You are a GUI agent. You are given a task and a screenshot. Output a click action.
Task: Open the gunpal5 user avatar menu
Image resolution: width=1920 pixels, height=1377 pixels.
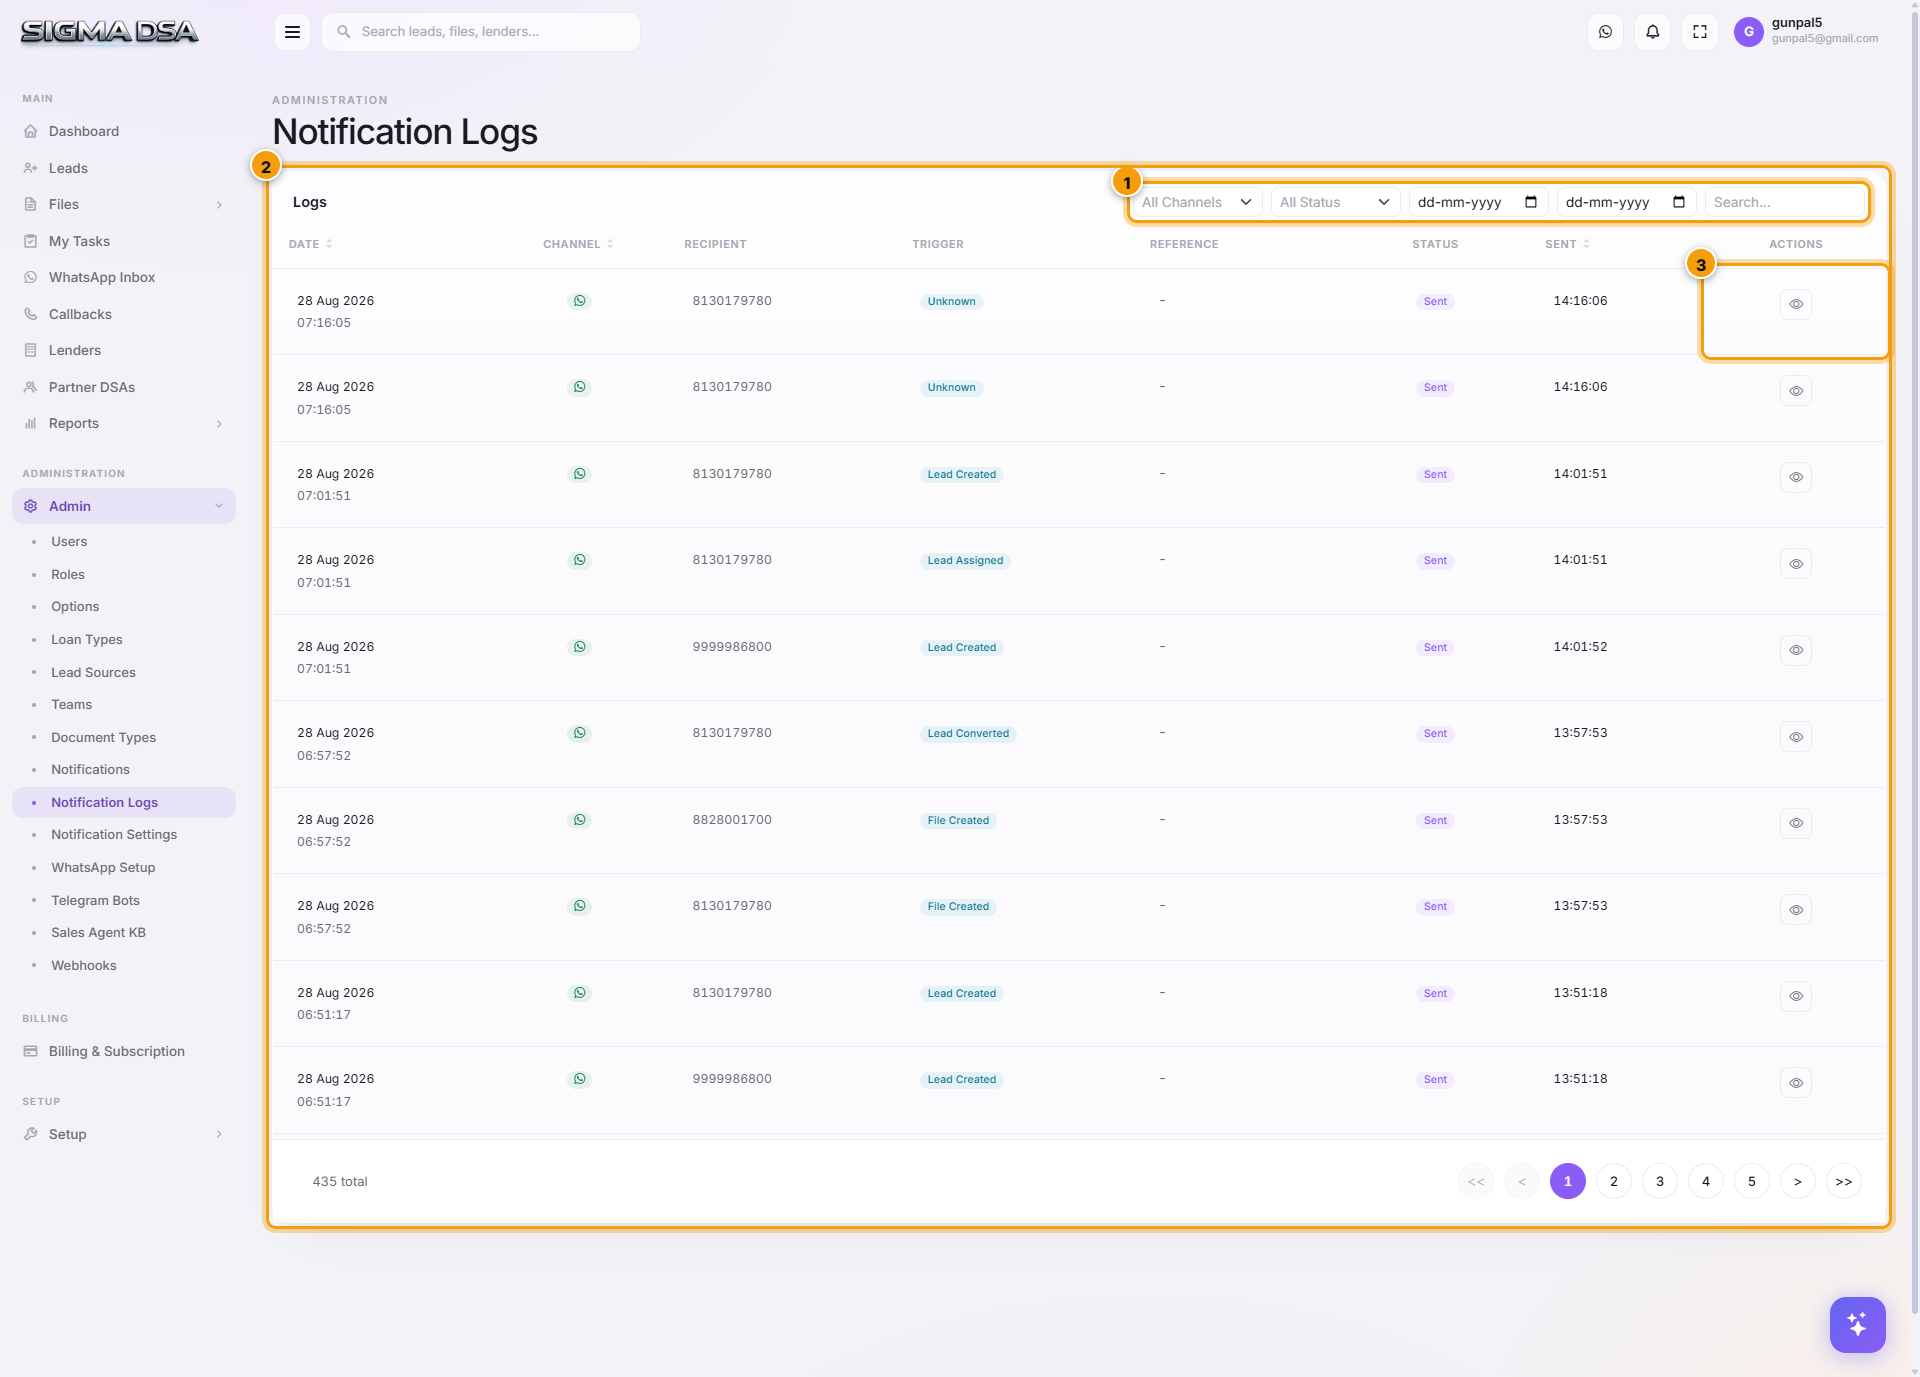pyautogui.click(x=1748, y=32)
